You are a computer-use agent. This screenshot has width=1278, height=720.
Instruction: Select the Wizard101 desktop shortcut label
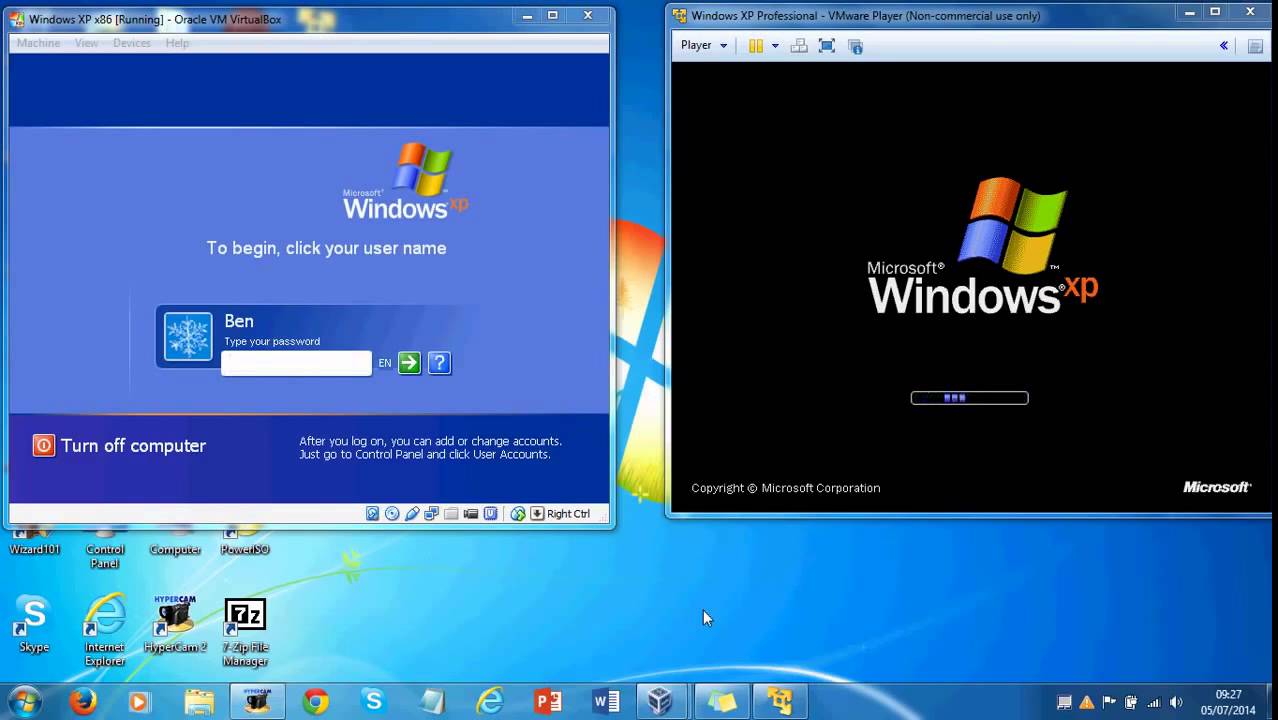click(x=35, y=550)
